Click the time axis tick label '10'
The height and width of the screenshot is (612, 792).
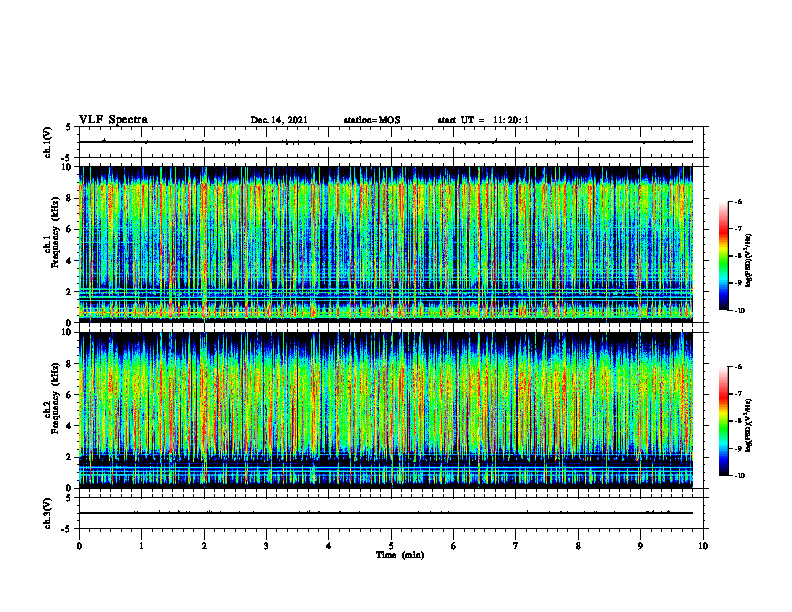(703, 546)
